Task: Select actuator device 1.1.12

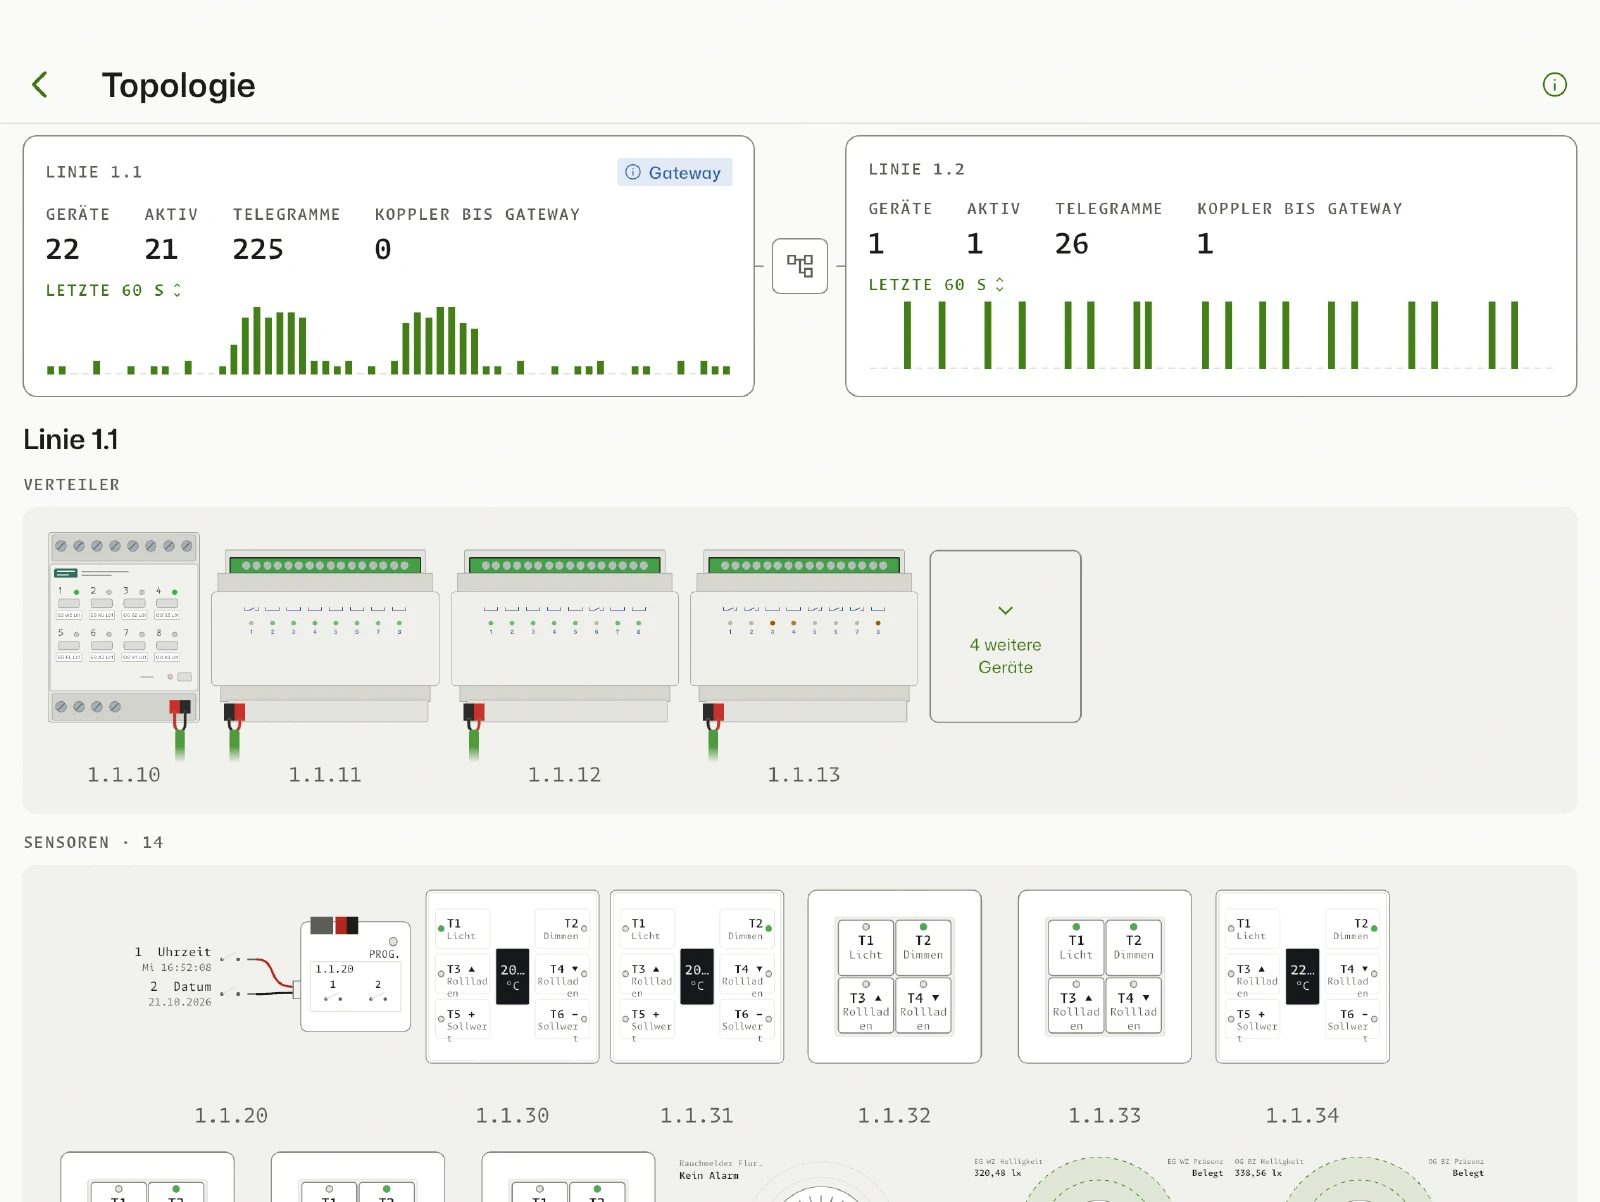Action: 565,636
